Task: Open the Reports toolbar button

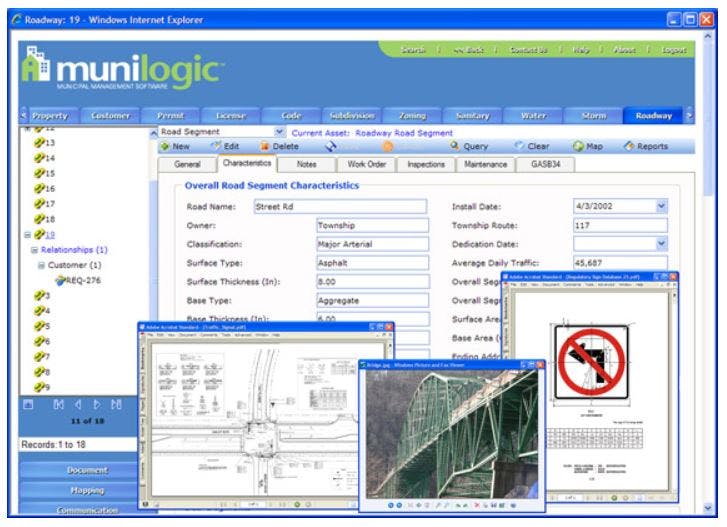Action: pos(646,146)
